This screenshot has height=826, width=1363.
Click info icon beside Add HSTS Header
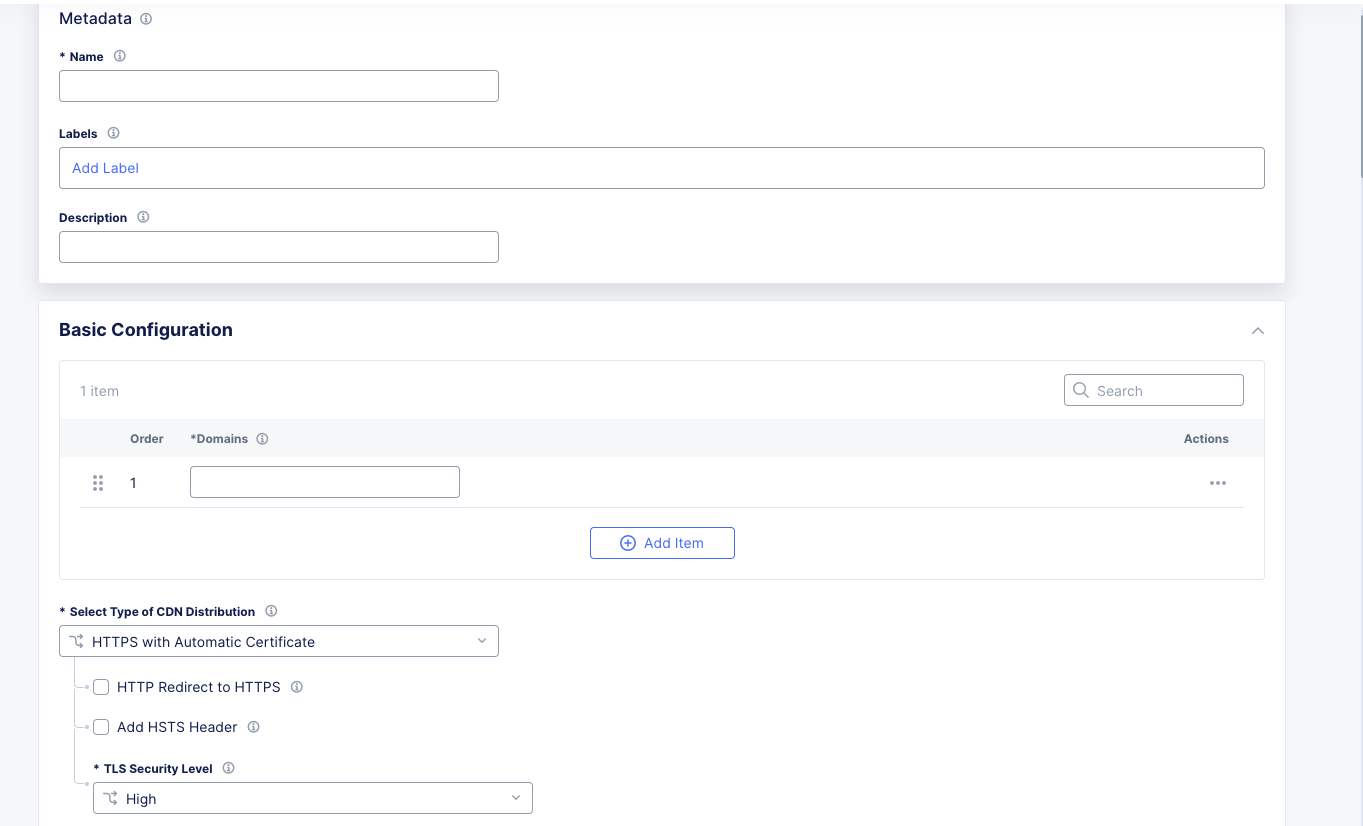[253, 727]
